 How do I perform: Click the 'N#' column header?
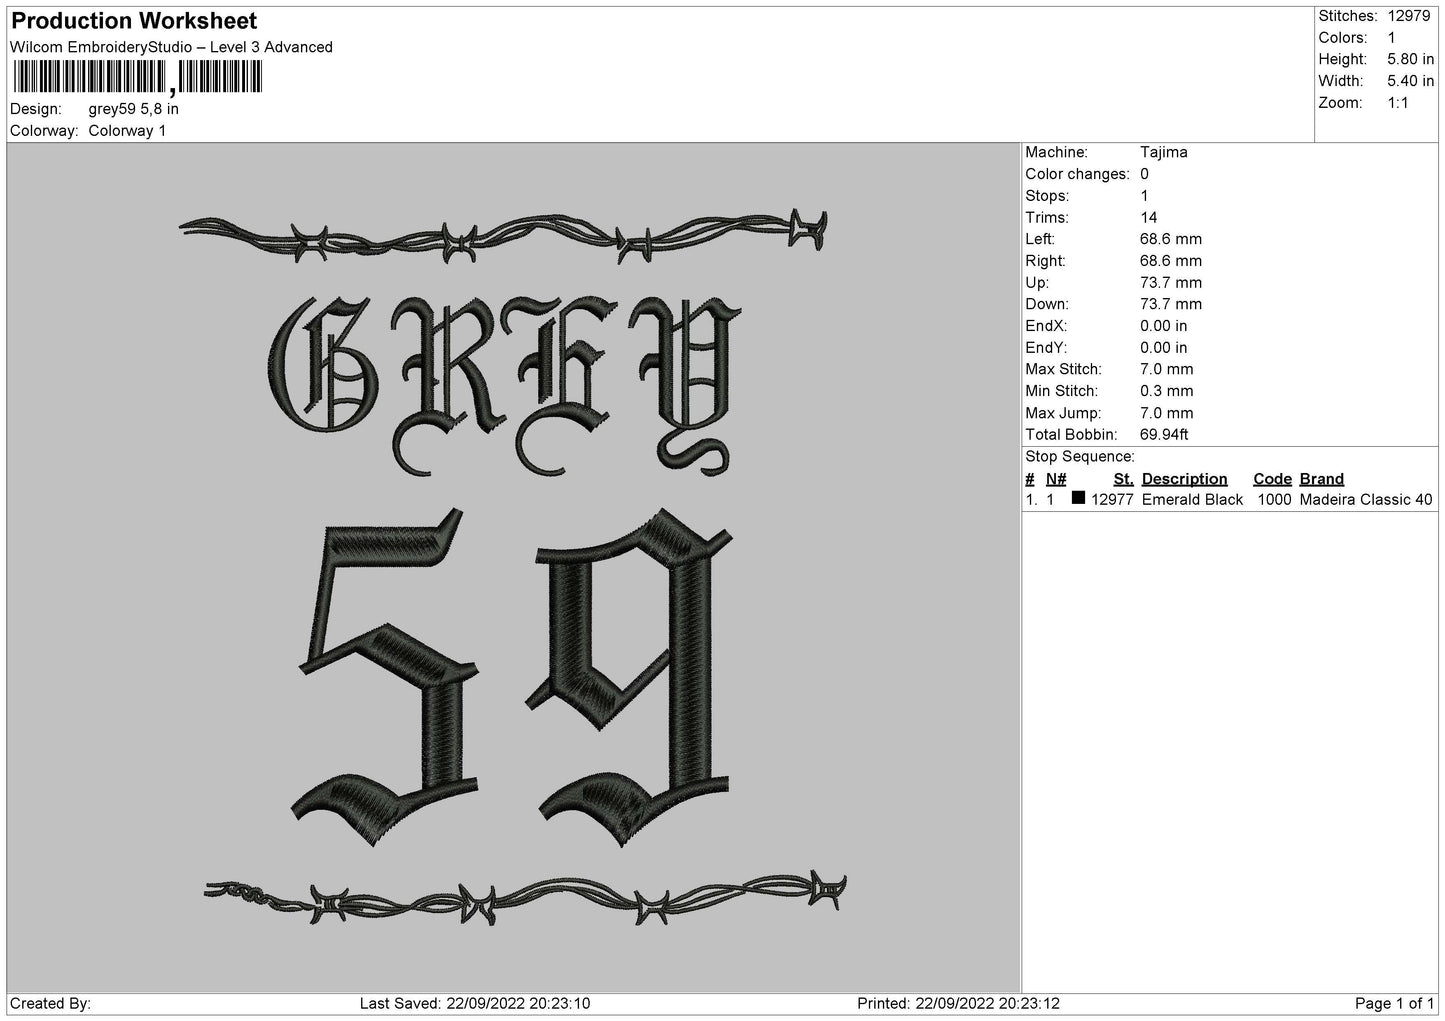(x=1056, y=479)
